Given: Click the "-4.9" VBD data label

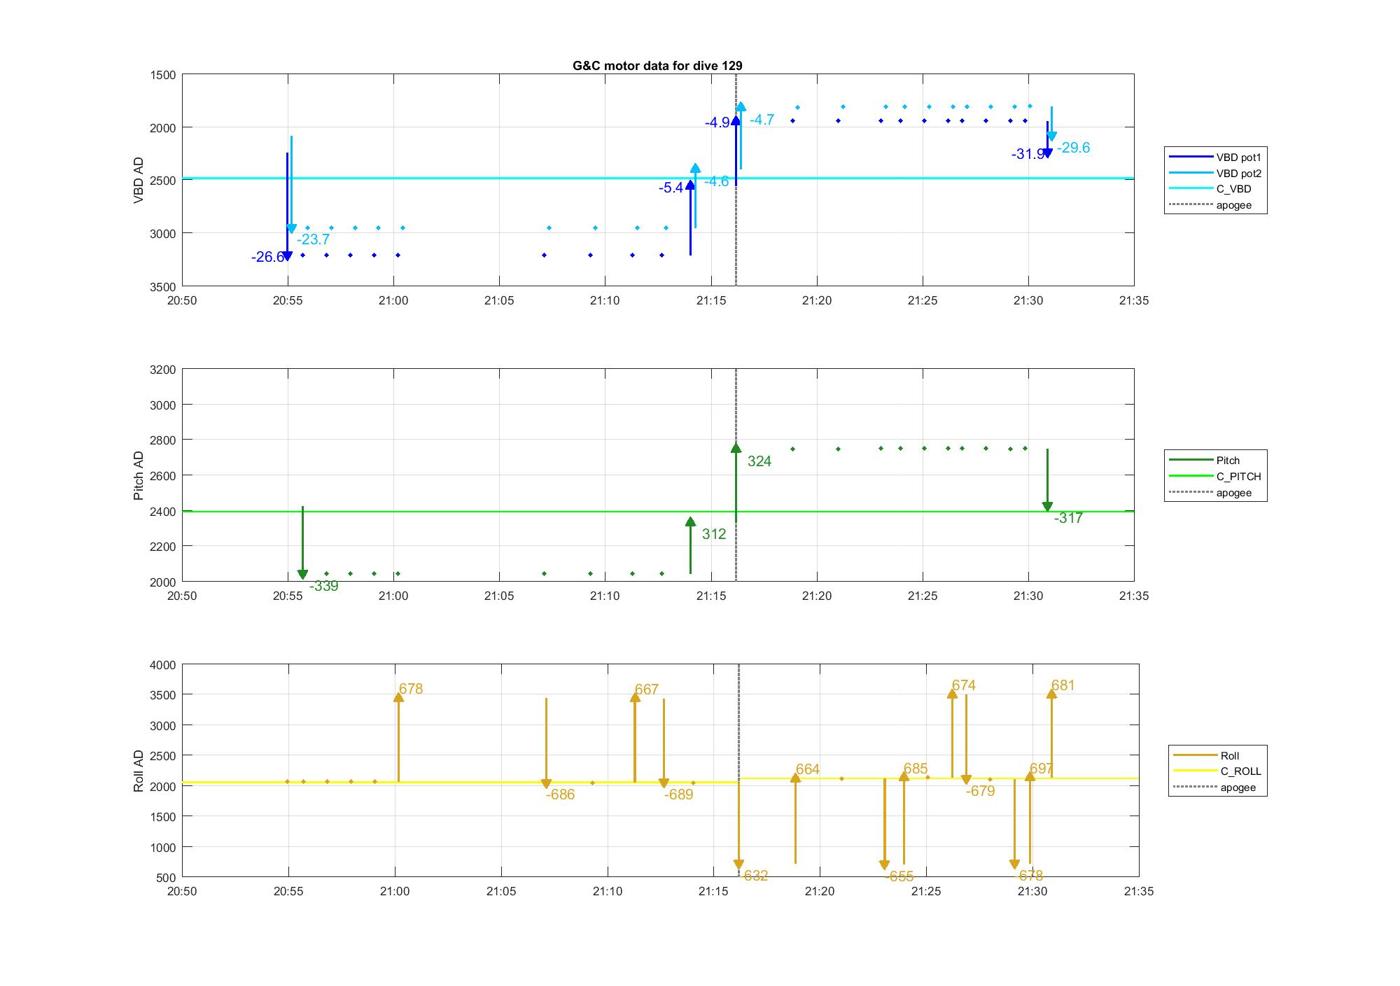Looking at the screenshot, I should click(717, 123).
